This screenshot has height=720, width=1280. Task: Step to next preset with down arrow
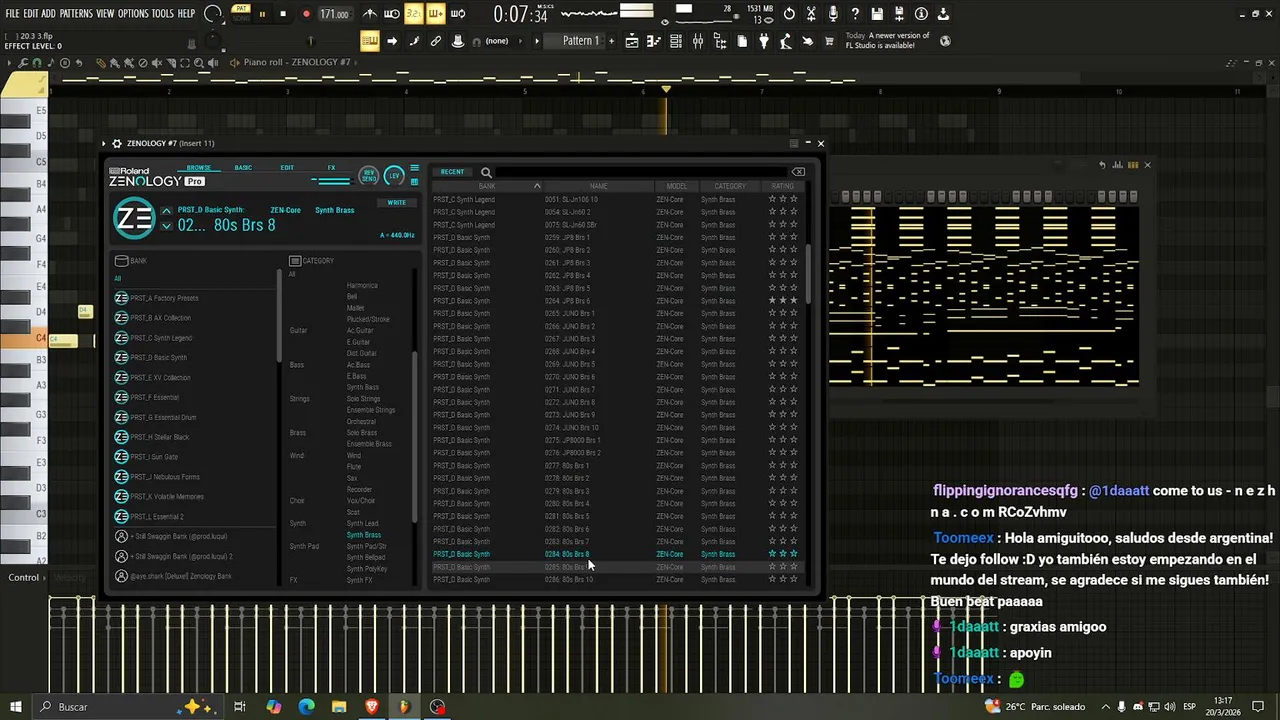point(166,226)
